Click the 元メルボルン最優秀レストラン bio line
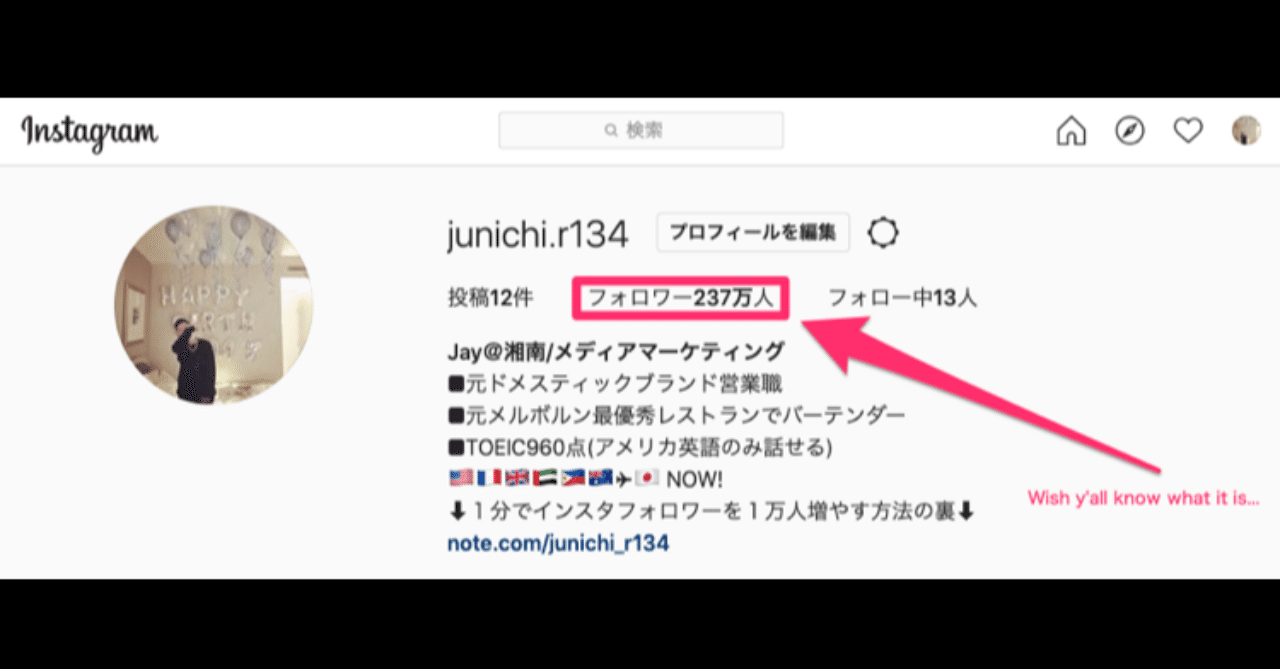The width and height of the screenshot is (1280, 669). click(x=676, y=415)
